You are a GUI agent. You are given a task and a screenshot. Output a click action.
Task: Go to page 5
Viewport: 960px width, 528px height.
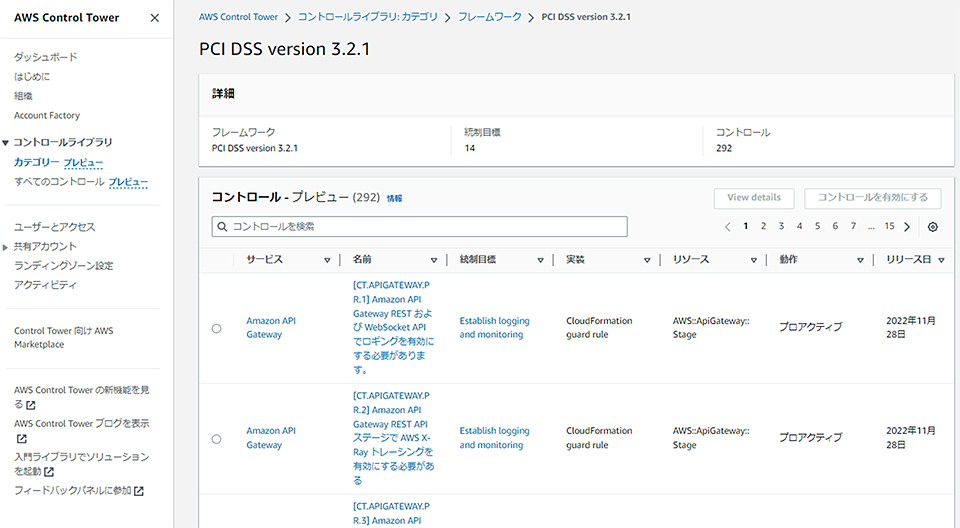pos(817,226)
